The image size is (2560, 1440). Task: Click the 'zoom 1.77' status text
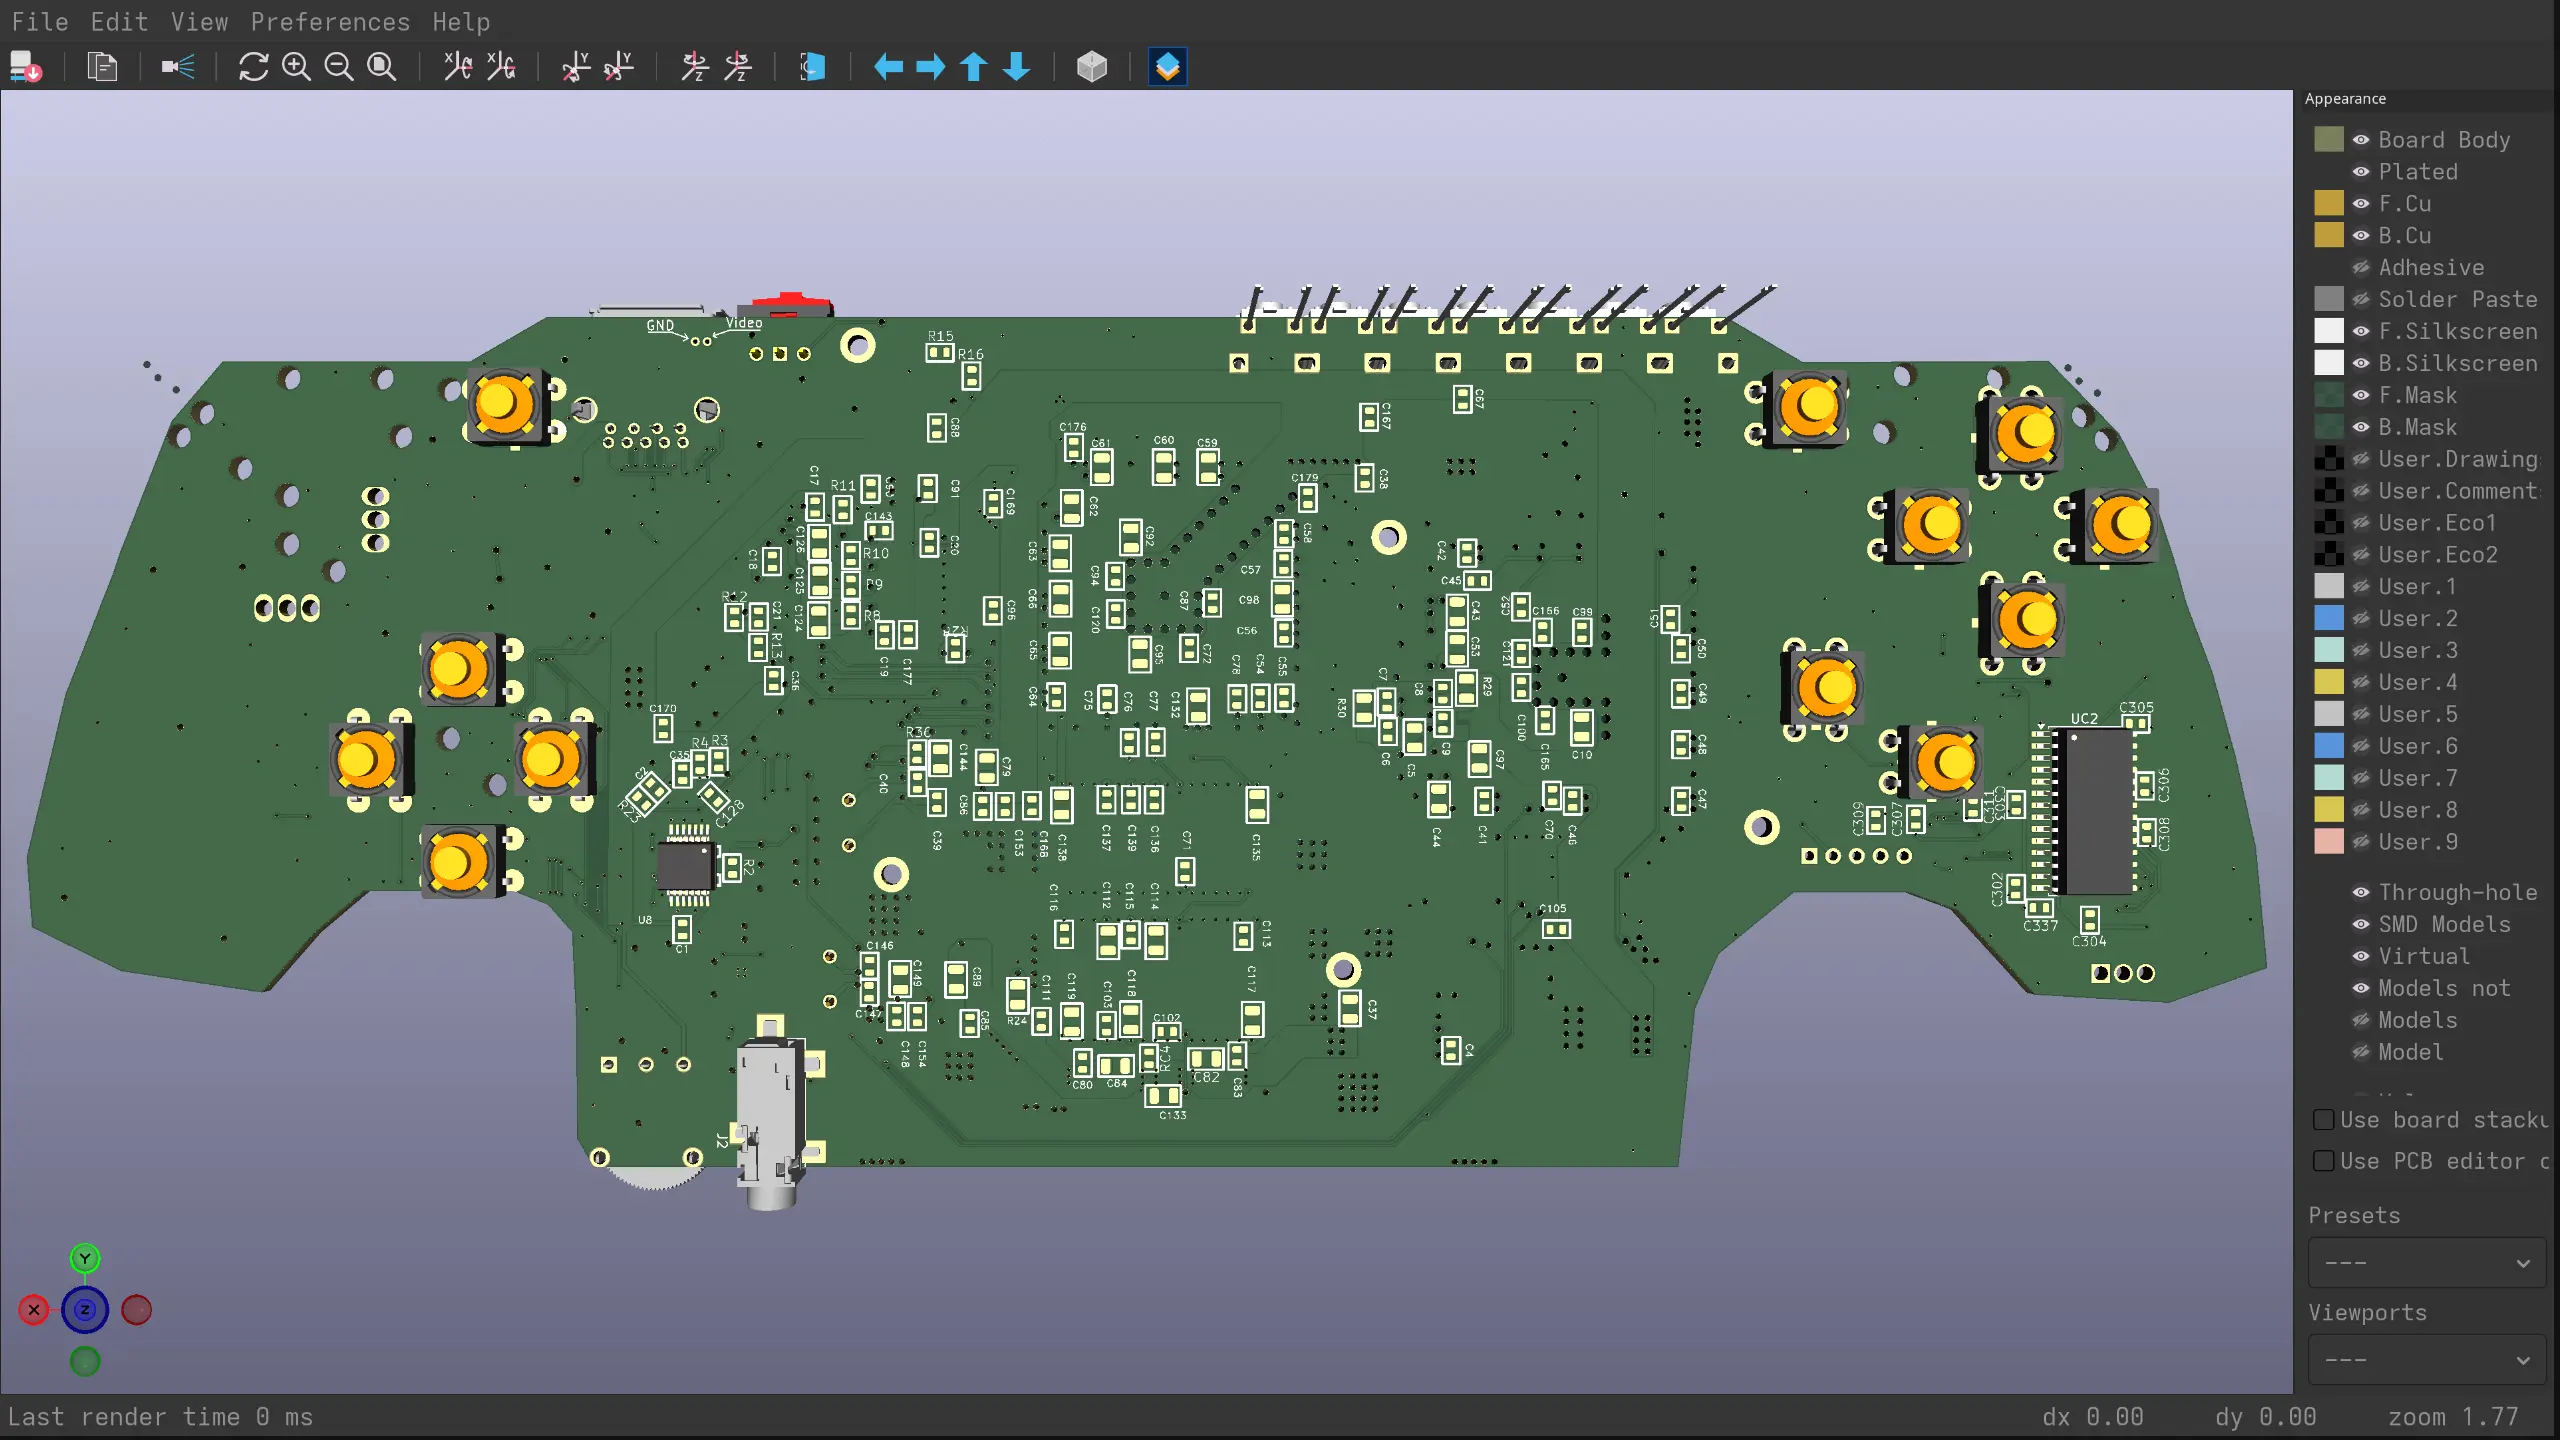tap(2453, 1417)
